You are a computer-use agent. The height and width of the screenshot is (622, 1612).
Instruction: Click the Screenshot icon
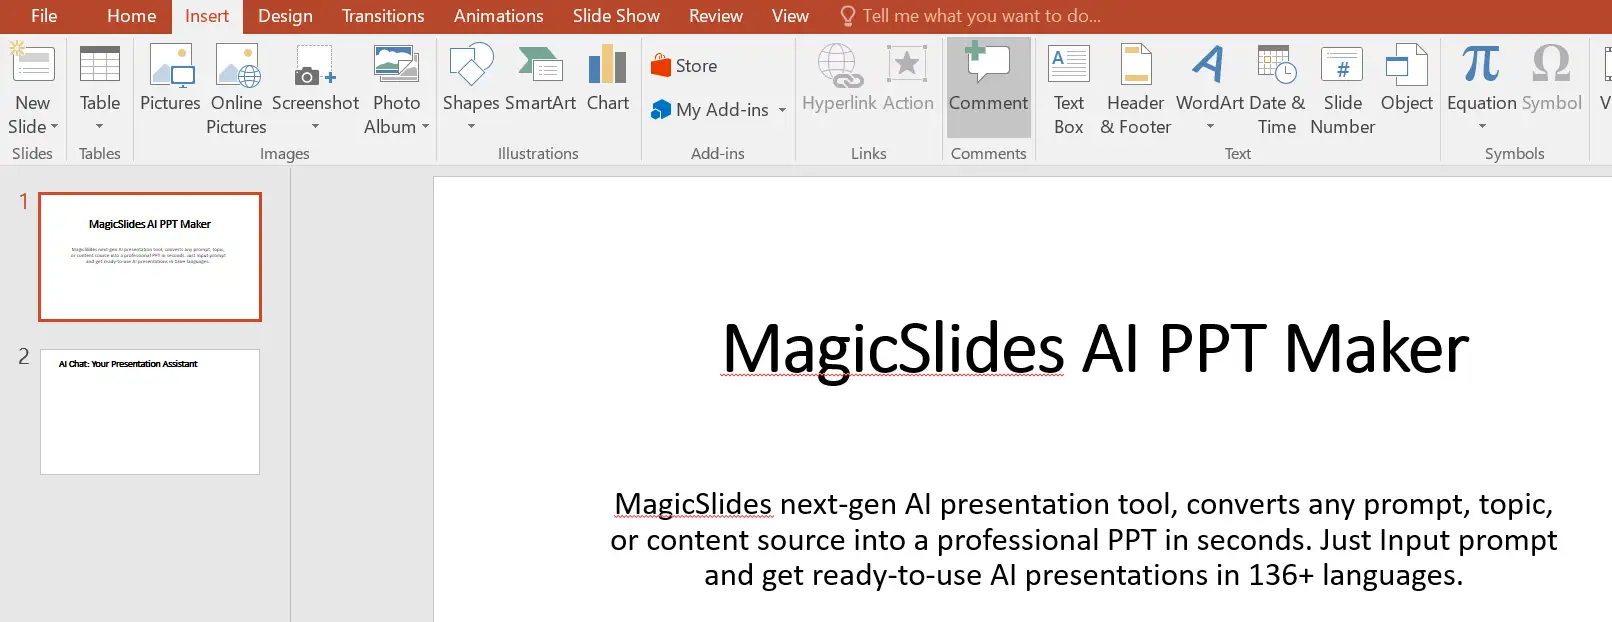(315, 64)
